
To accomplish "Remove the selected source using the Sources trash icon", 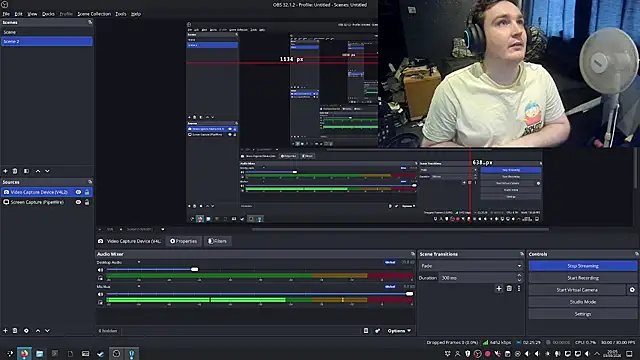I will click(x=15, y=331).
